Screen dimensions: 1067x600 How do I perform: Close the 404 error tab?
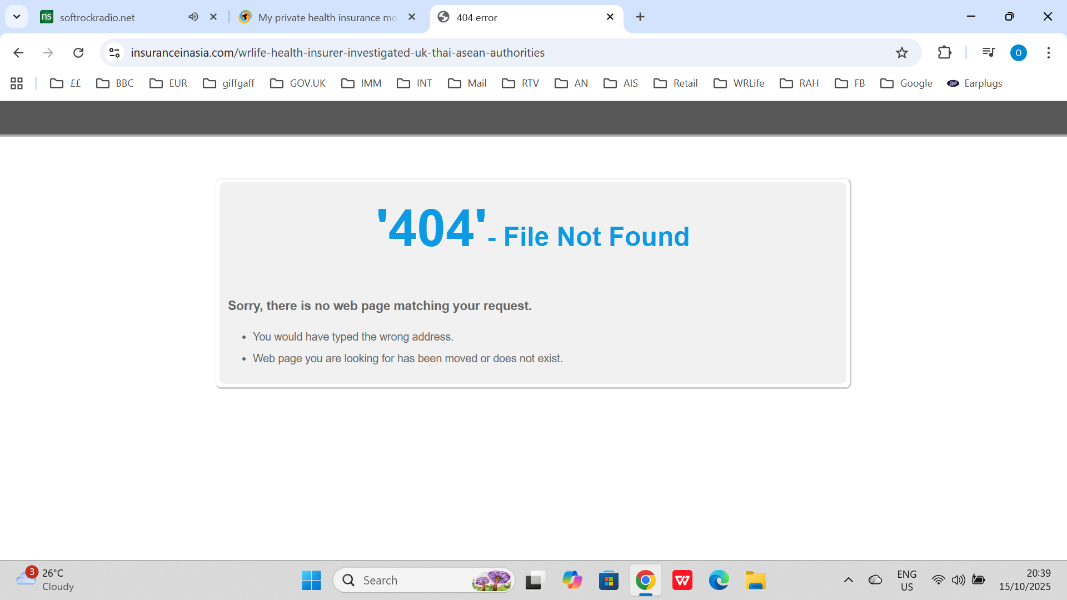[610, 17]
